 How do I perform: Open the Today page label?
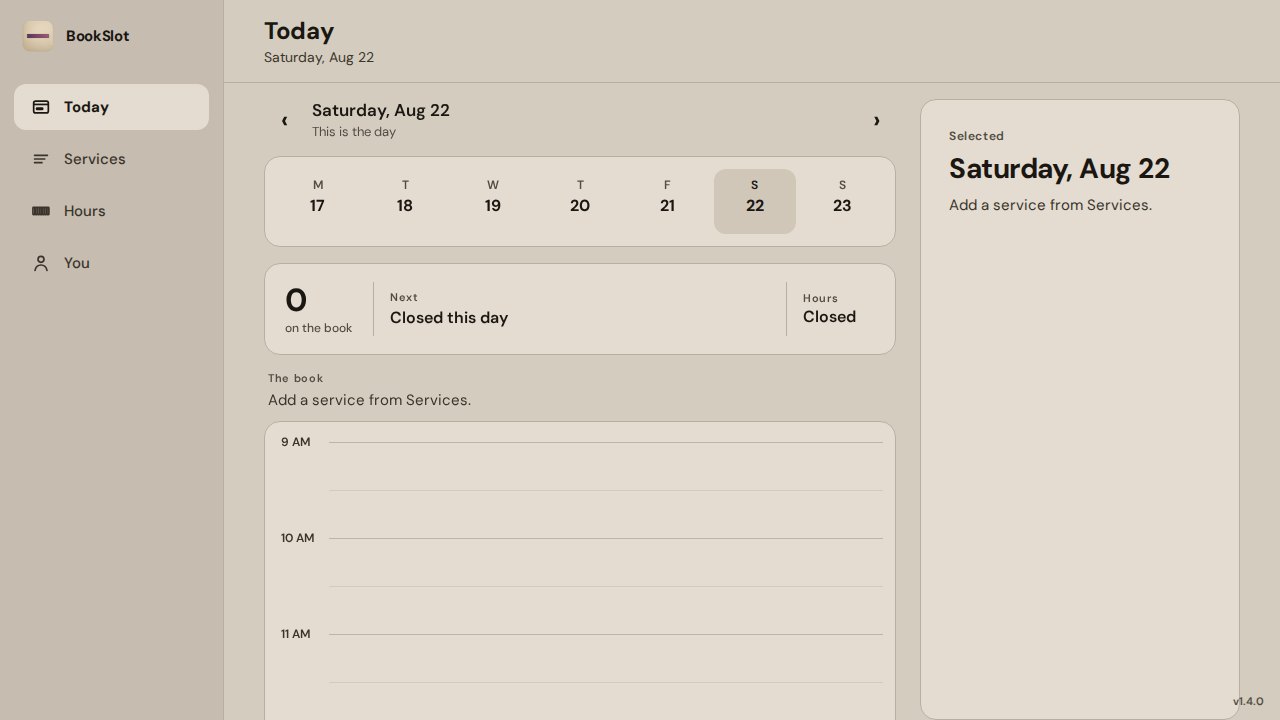[x=86, y=107]
